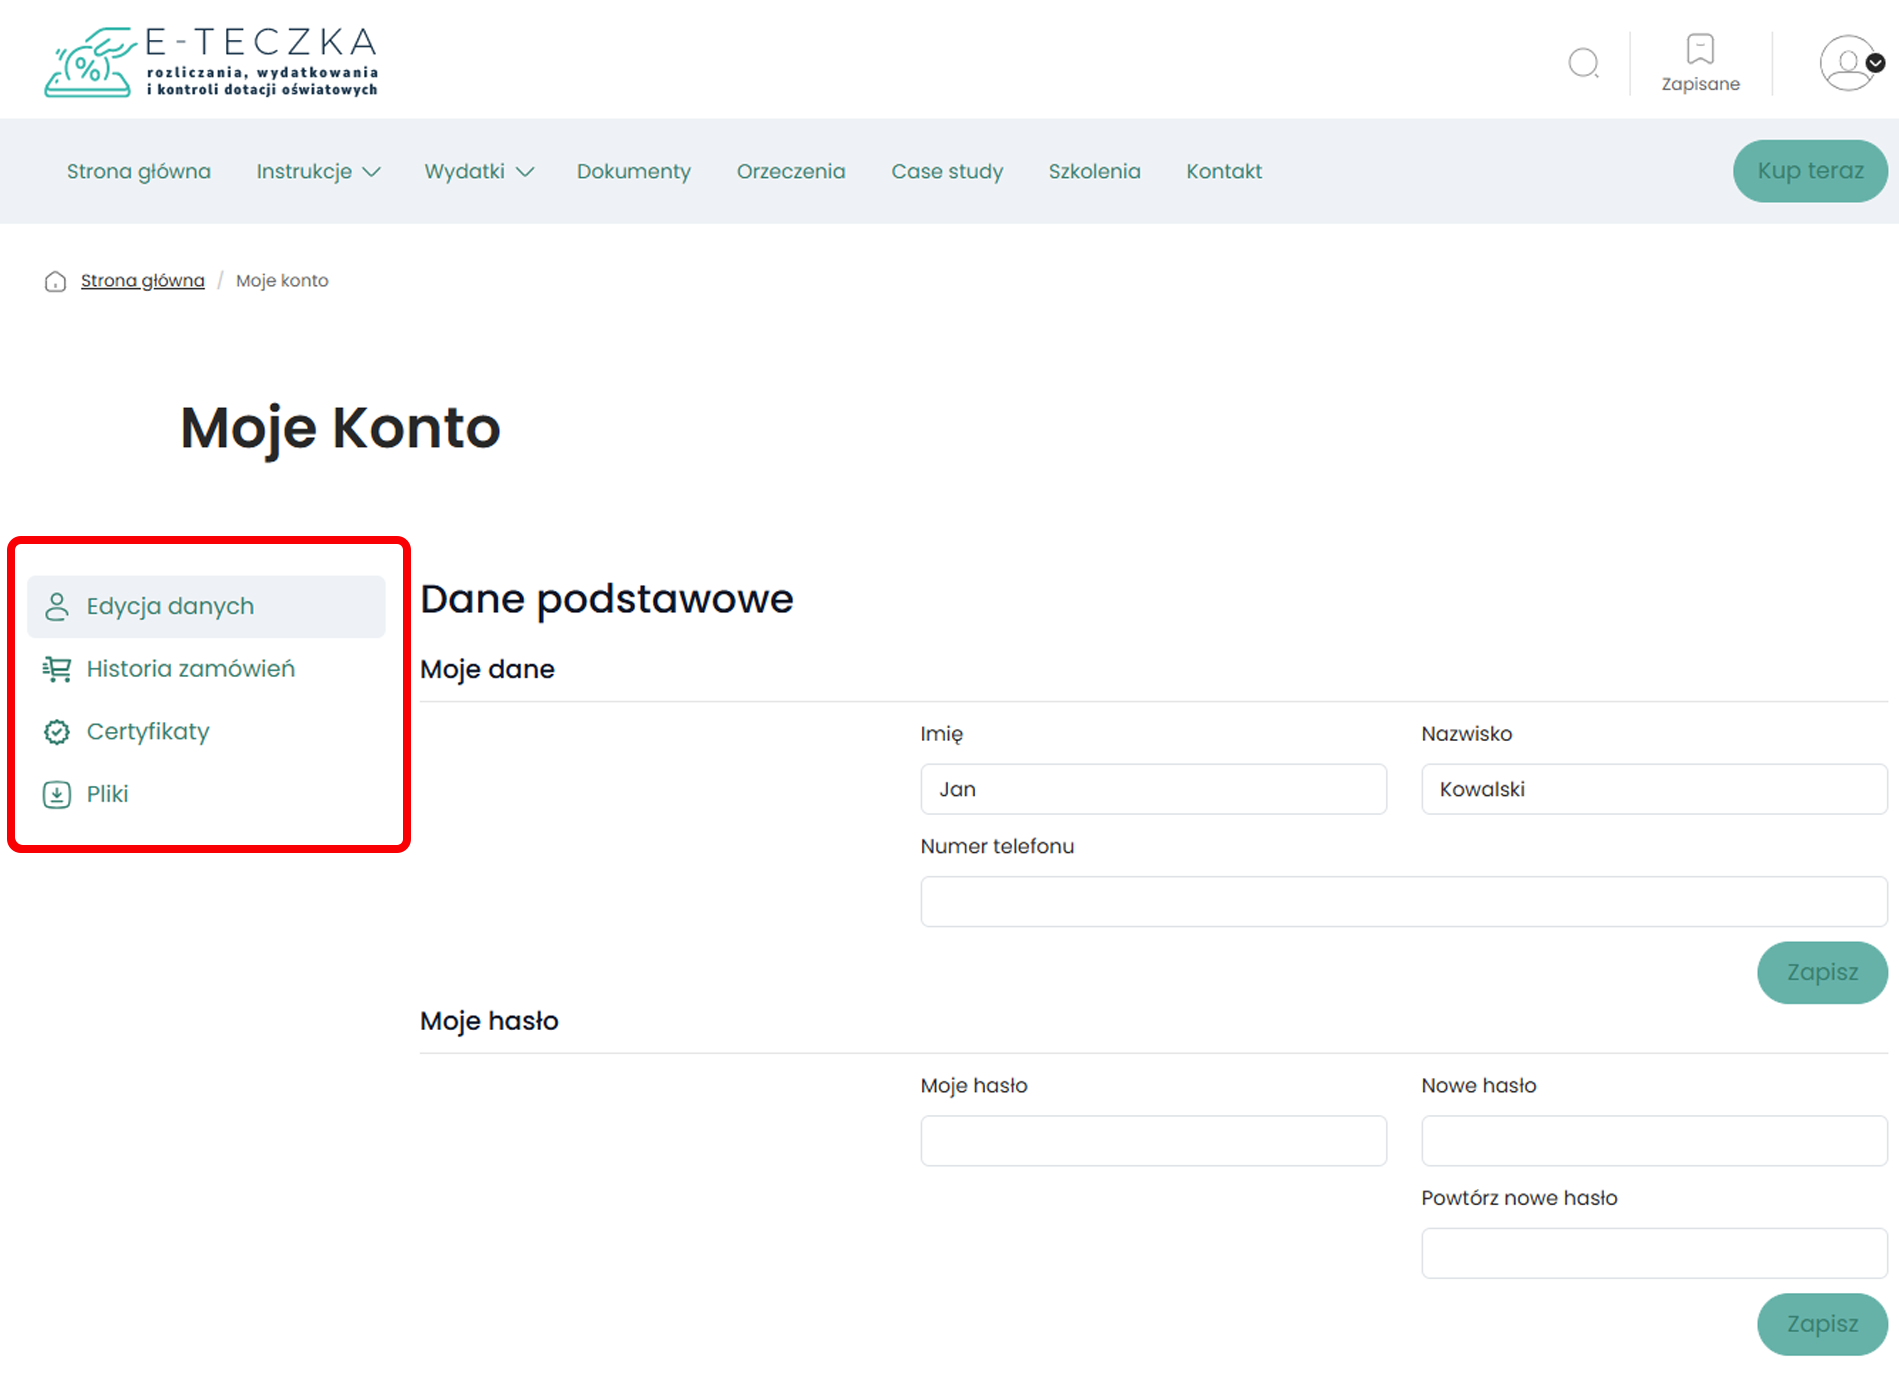Image resolution: width=1899 pixels, height=1393 pixels.
Task: Click the person icon beside Edycja danych
Action: pos(57,606)
